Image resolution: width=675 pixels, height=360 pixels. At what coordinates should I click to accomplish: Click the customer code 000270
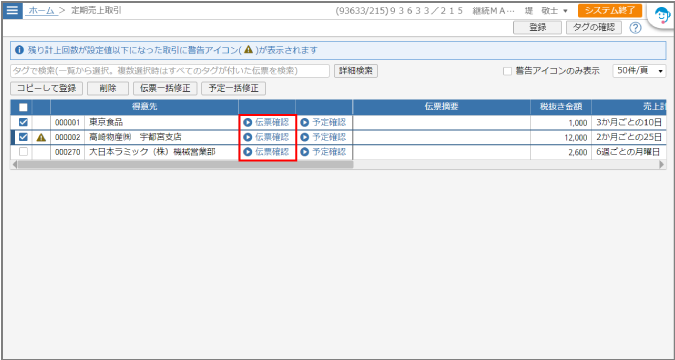tap(68, 152)
